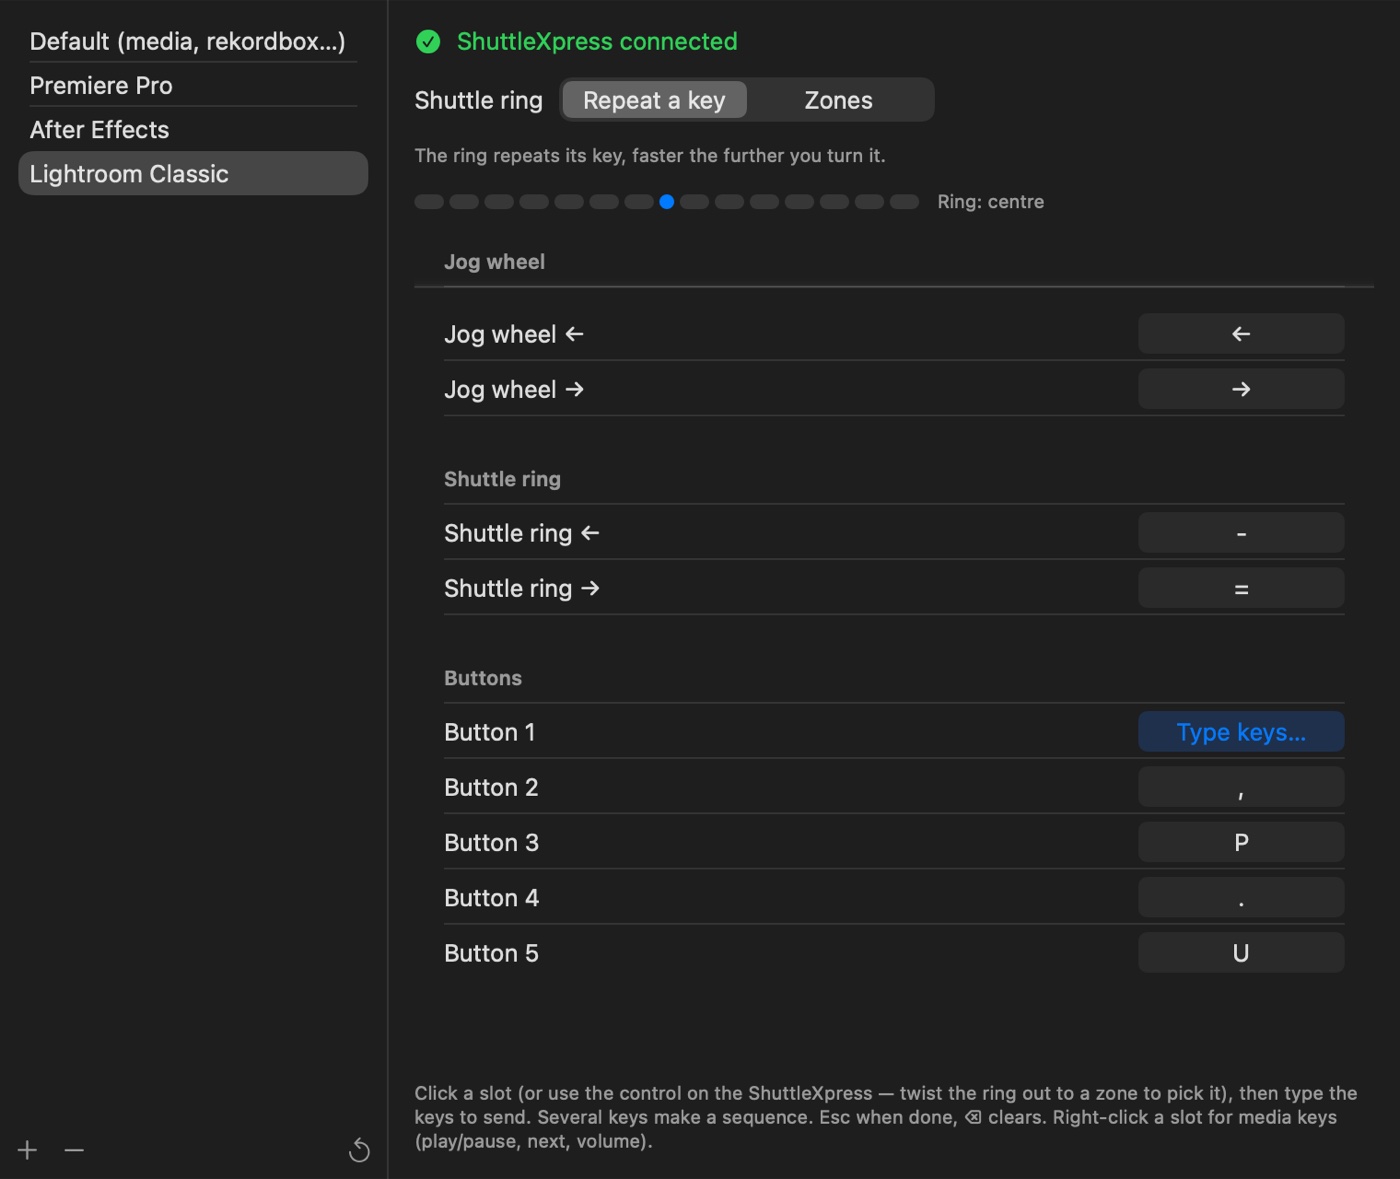Screen dimensions: 1400x1179
Task: Remove the selected profile with the minus icon
Action: tap(74, 1150)
